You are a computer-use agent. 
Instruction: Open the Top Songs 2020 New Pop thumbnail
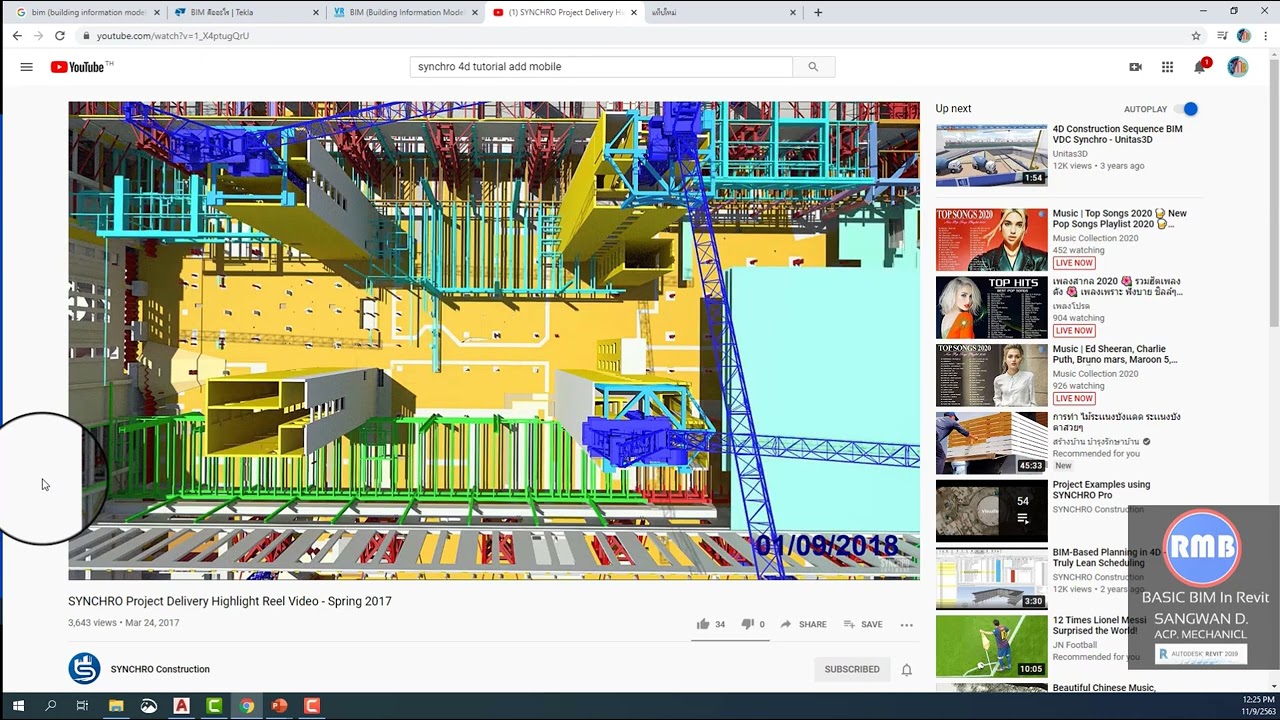991,239
